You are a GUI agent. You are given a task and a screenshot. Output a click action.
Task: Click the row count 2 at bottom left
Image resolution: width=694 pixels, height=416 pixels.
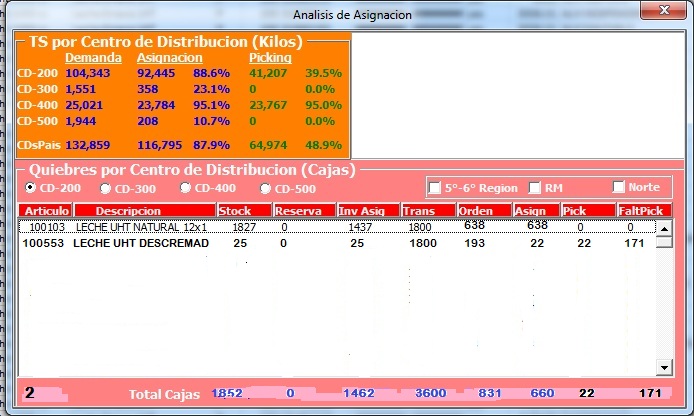(x=30, y=393)
